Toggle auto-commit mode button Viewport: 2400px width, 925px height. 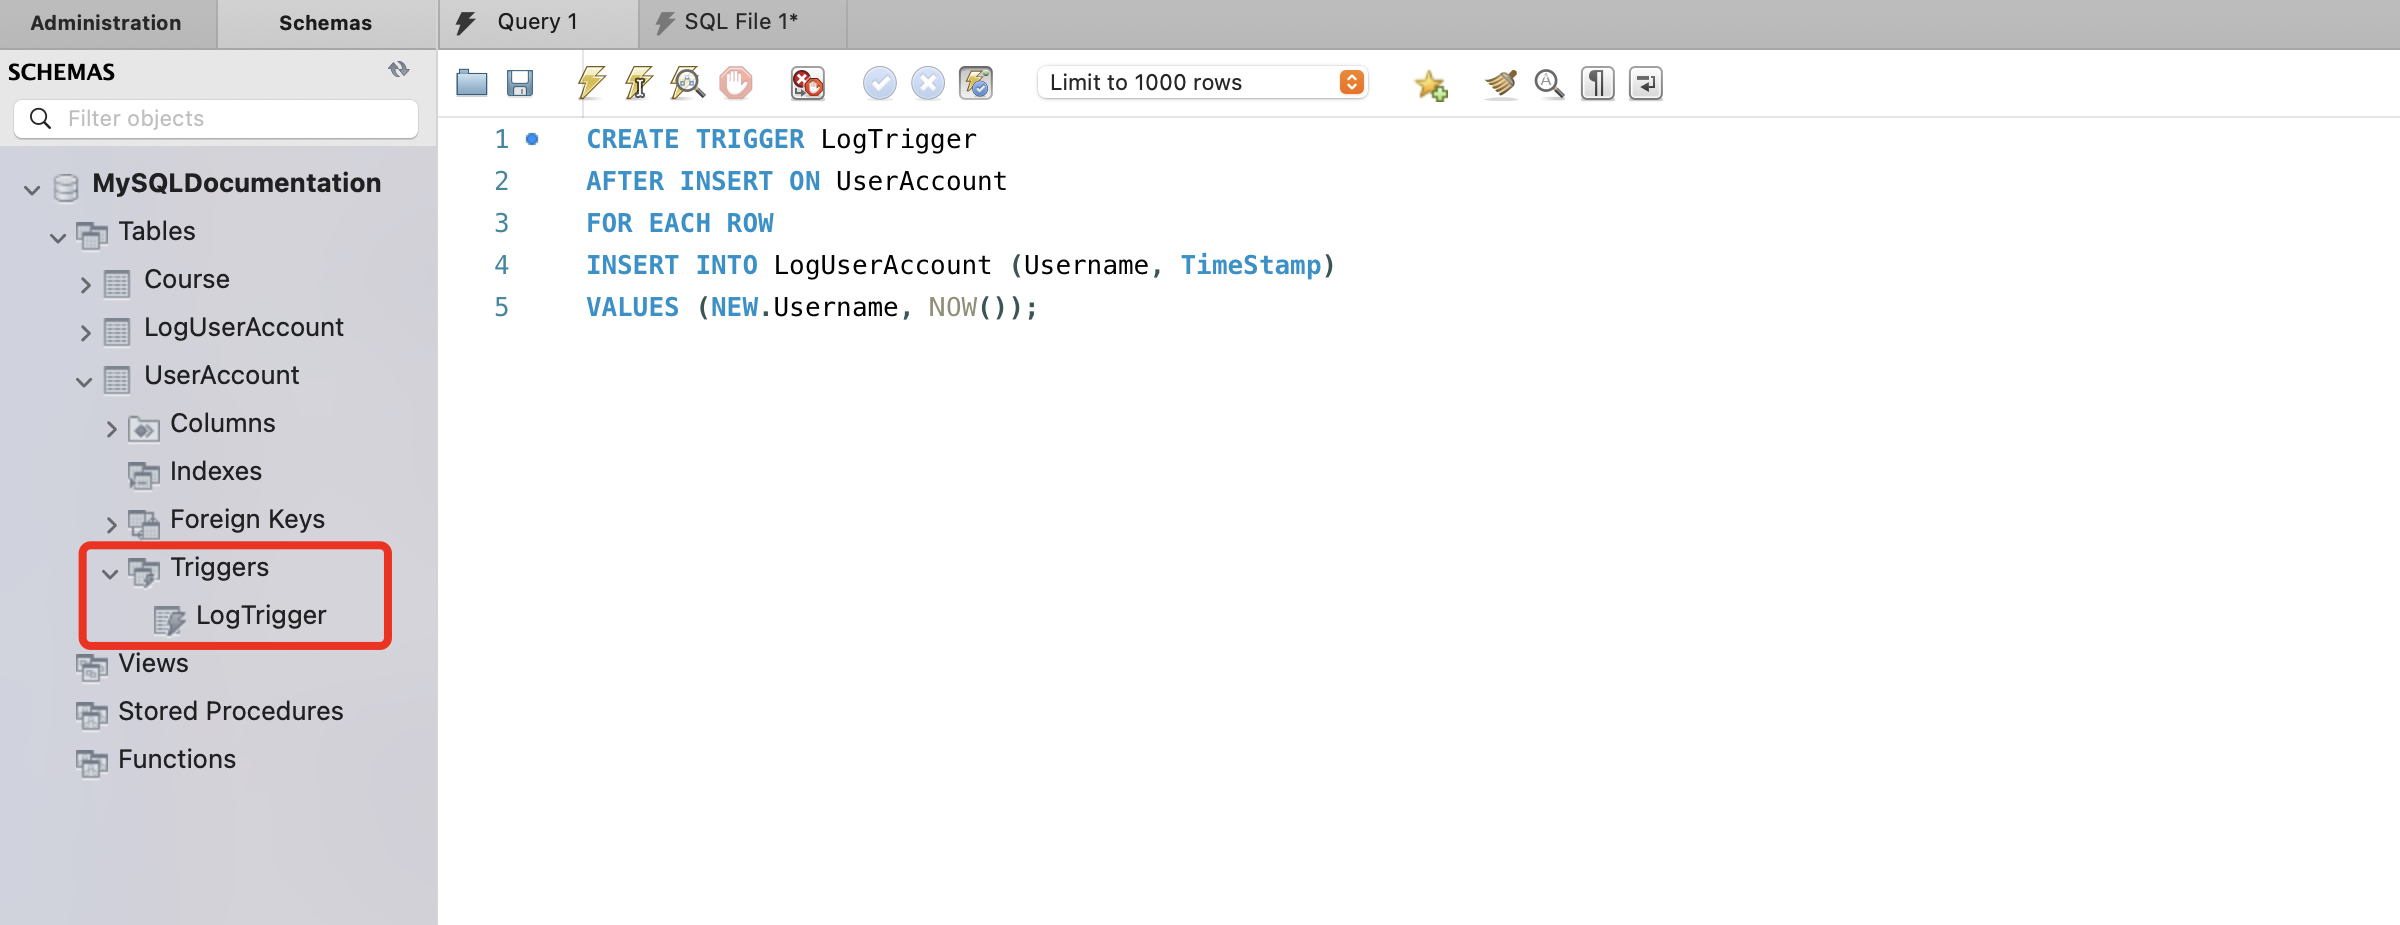[976, 83]
